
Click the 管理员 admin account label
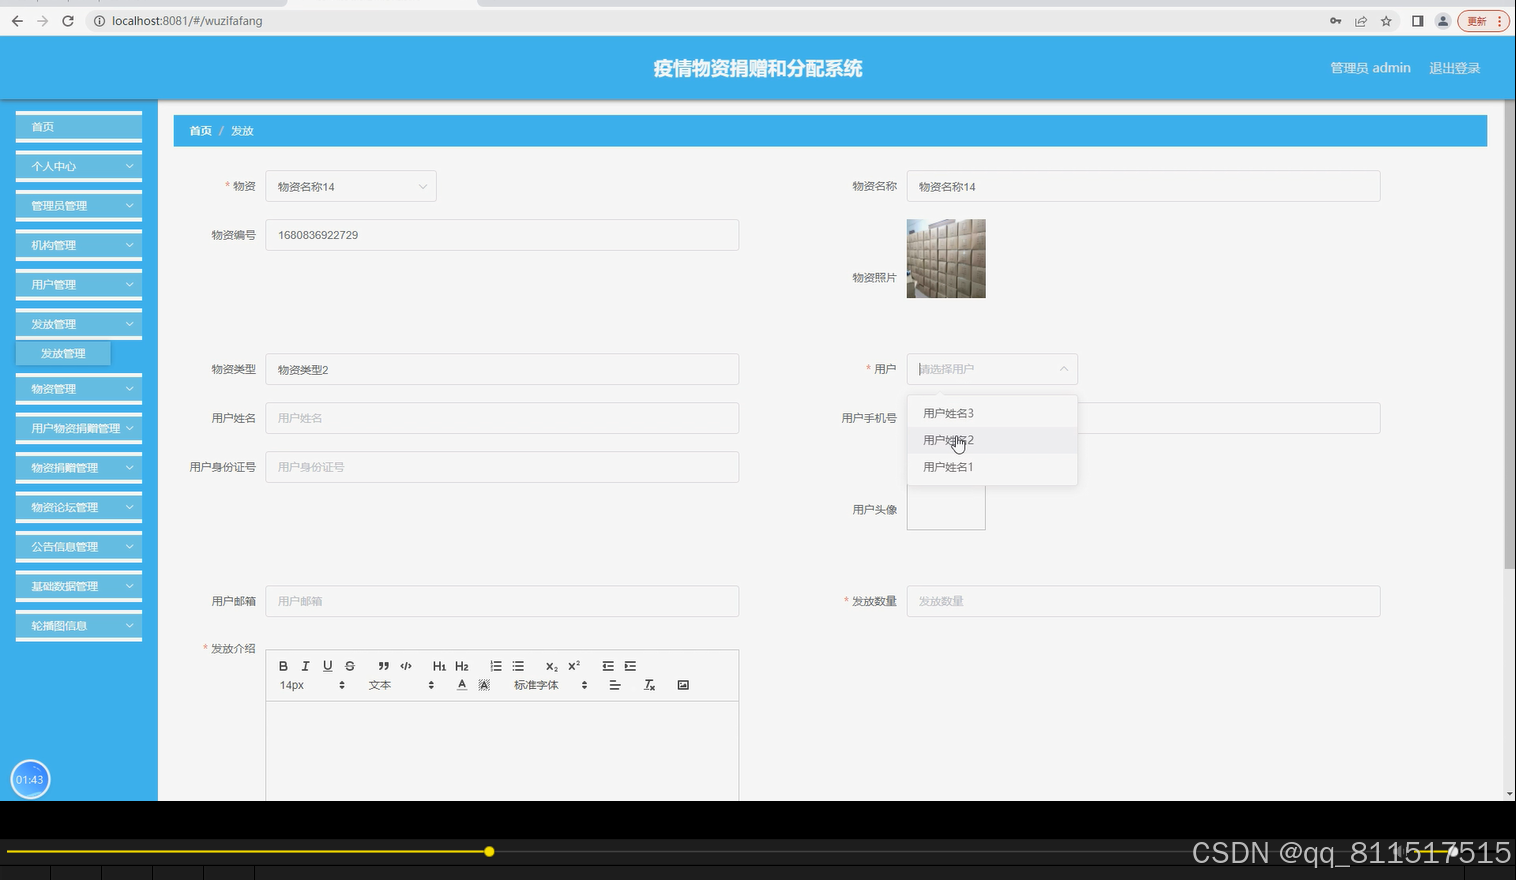(1370, 68)
